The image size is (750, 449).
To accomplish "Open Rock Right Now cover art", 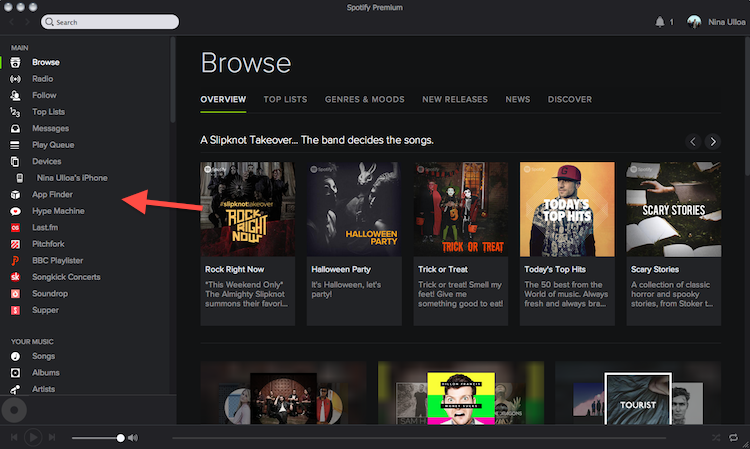I will click(x=248, y=209).
